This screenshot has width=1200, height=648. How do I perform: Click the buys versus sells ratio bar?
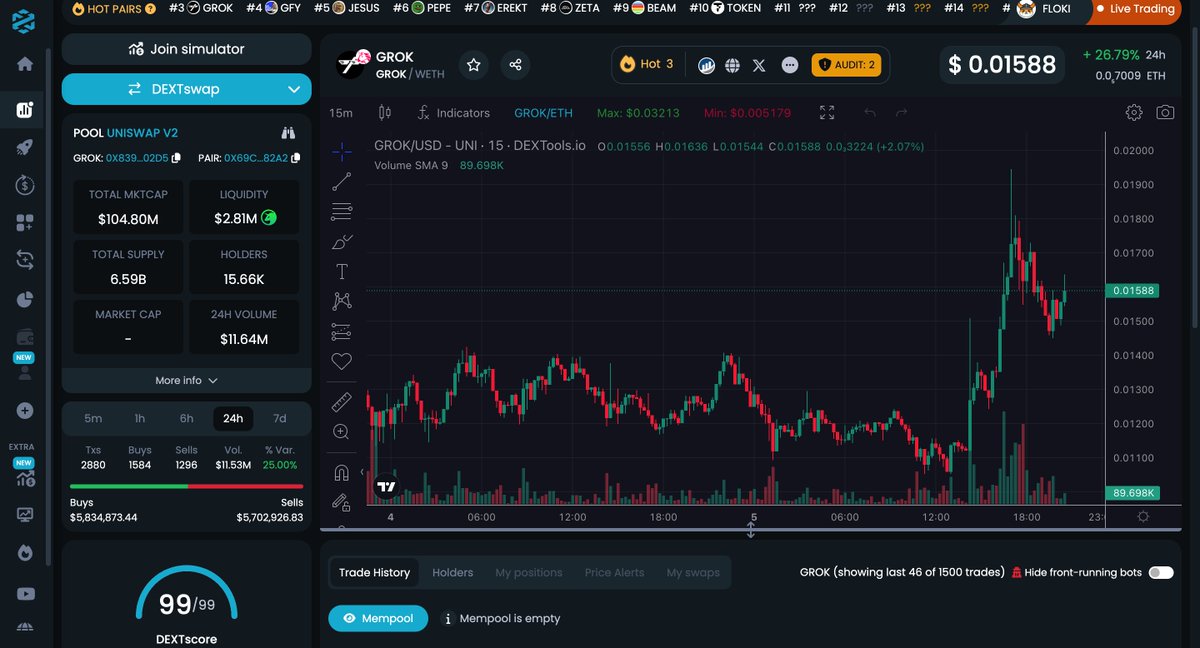(187, 487)
